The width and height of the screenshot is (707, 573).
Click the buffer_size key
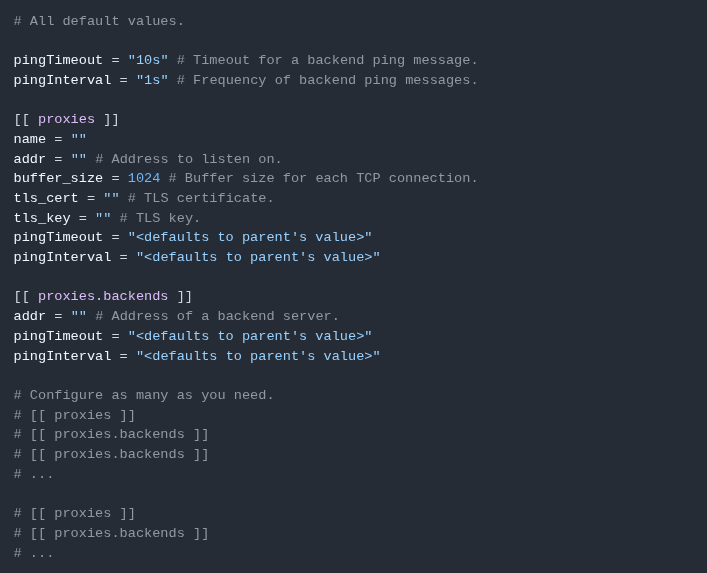click(58, 178)
